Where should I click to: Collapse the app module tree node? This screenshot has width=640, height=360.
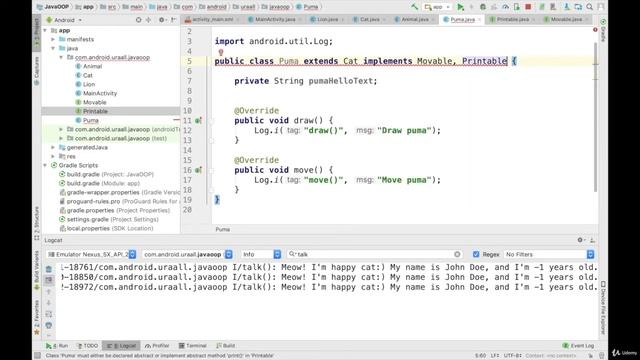45,31
